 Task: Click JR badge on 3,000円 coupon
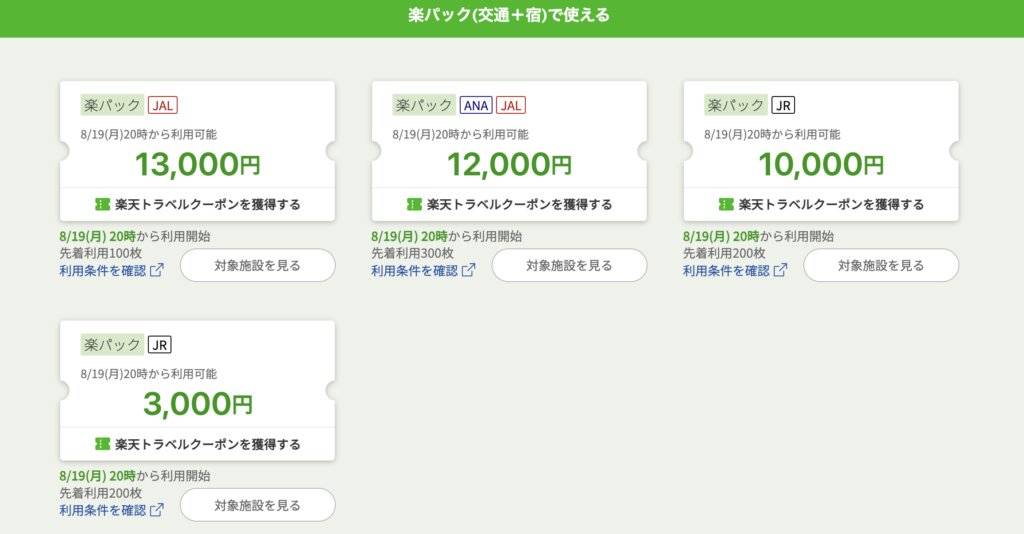pos(159,345)
